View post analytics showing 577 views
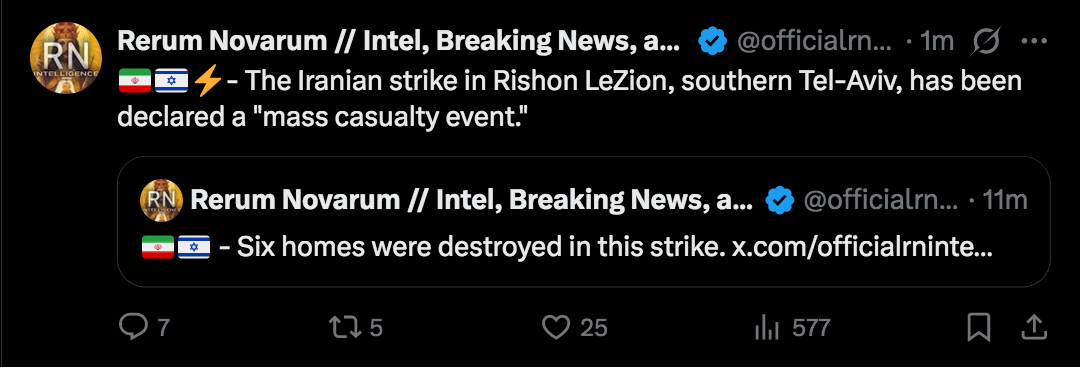The image size is (1088, 369). point(767,327)
